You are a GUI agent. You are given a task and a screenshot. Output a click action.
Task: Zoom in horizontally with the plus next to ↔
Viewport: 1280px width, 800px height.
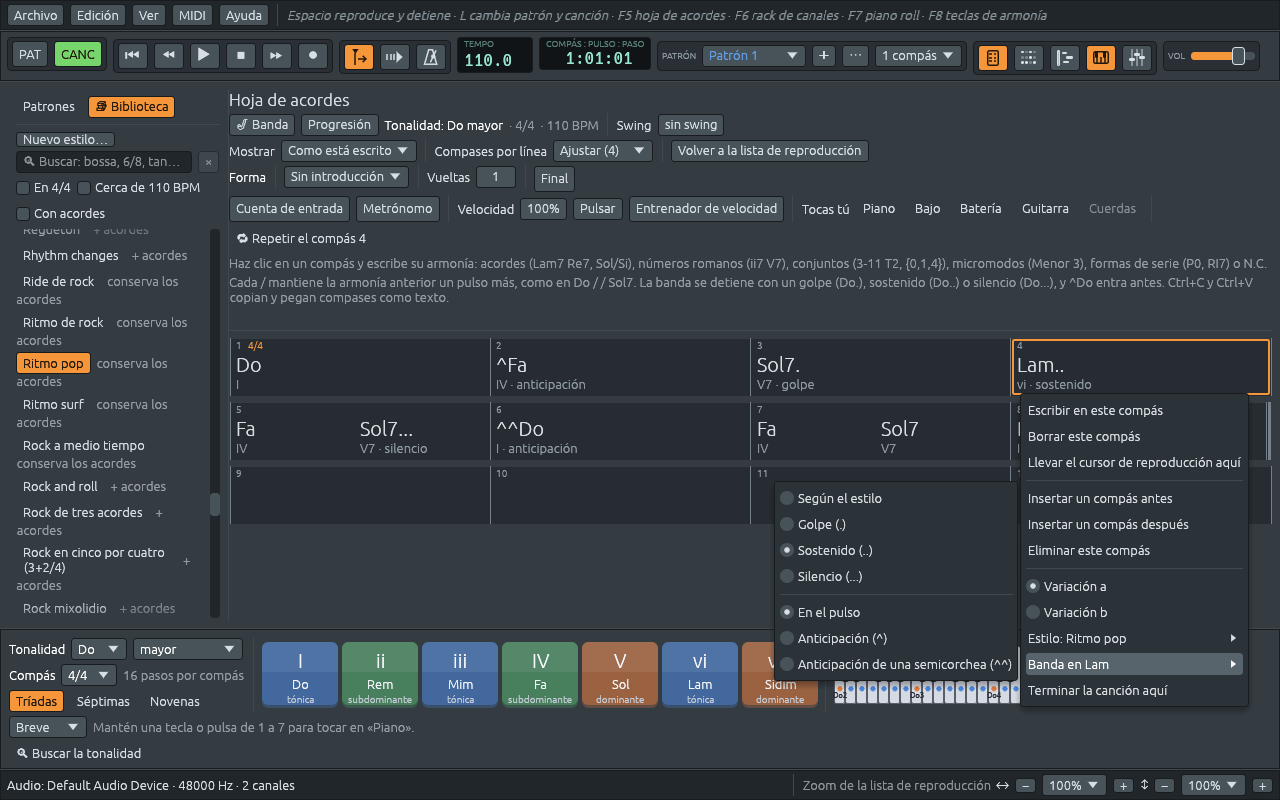coord(1123,786)
